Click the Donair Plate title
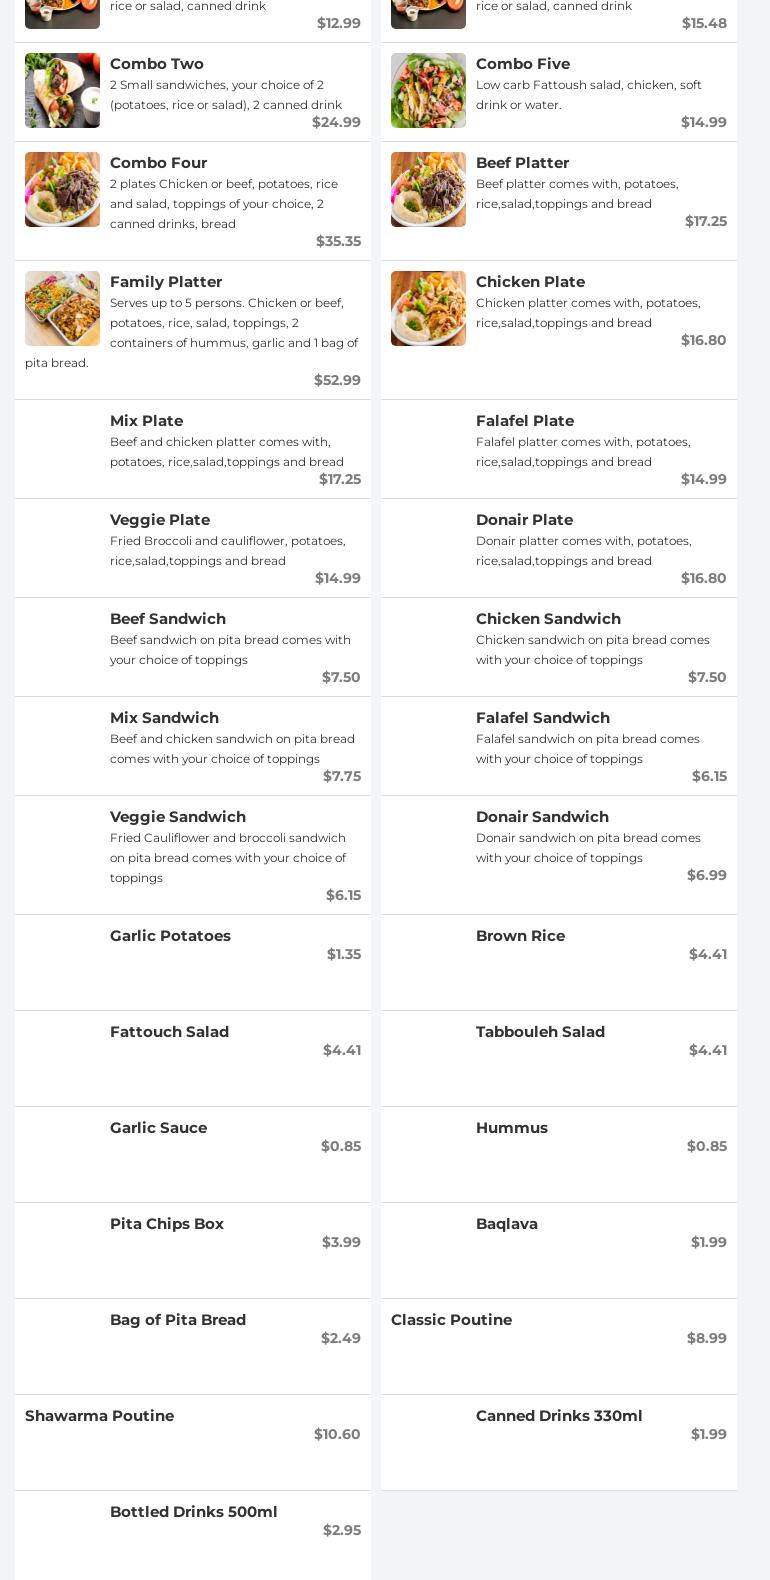 pyautogui.click(x=524, y=520)
